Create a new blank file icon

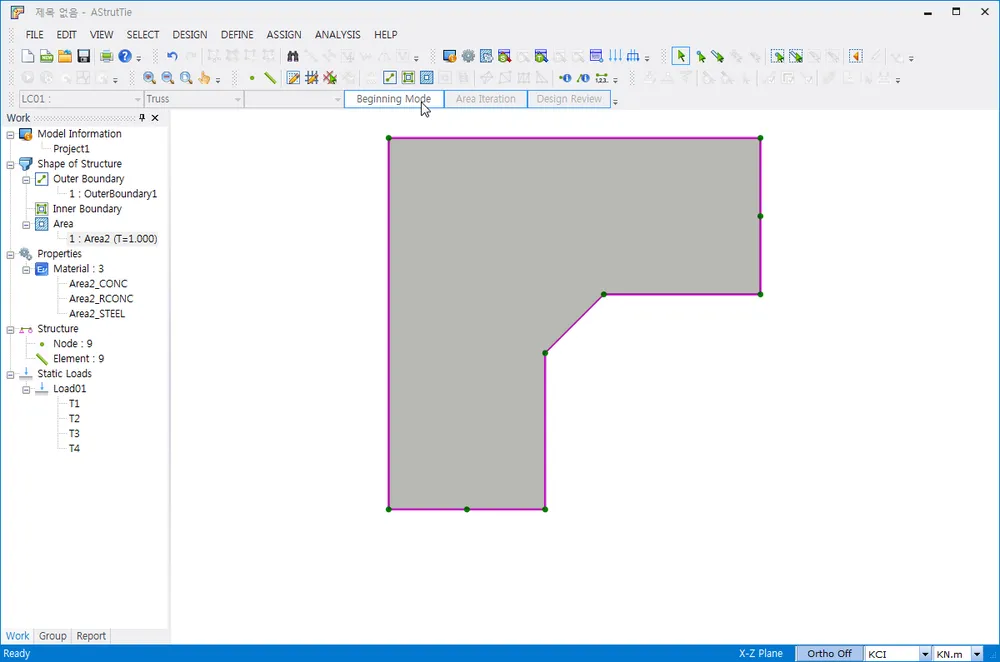point(27,57)
